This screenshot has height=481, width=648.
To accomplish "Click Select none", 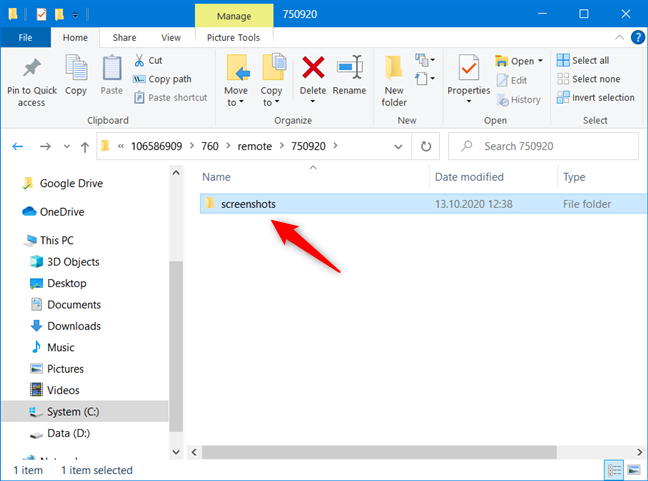I will 588,79.
